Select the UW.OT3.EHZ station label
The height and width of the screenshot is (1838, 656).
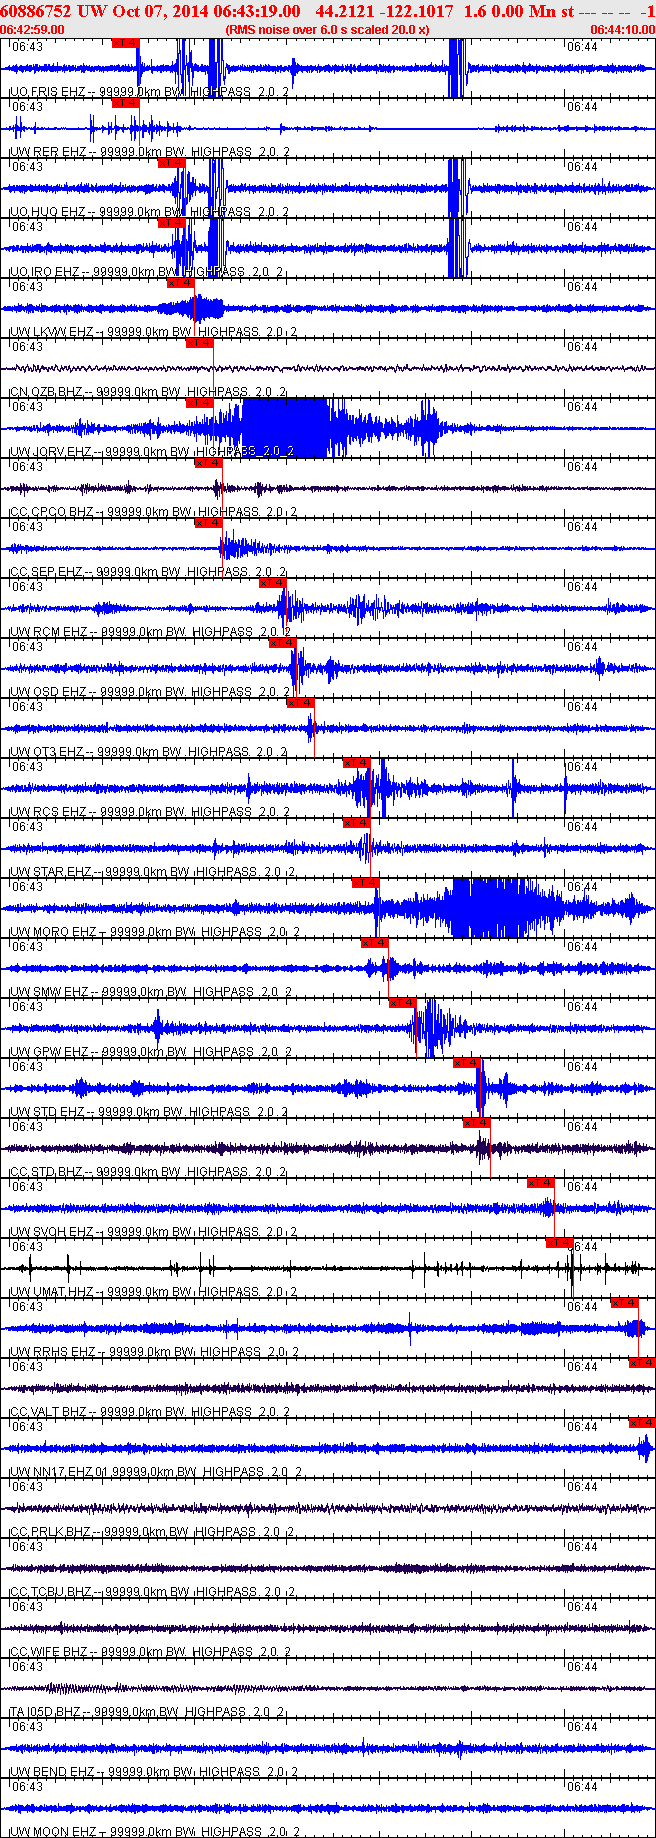point(147,752)
